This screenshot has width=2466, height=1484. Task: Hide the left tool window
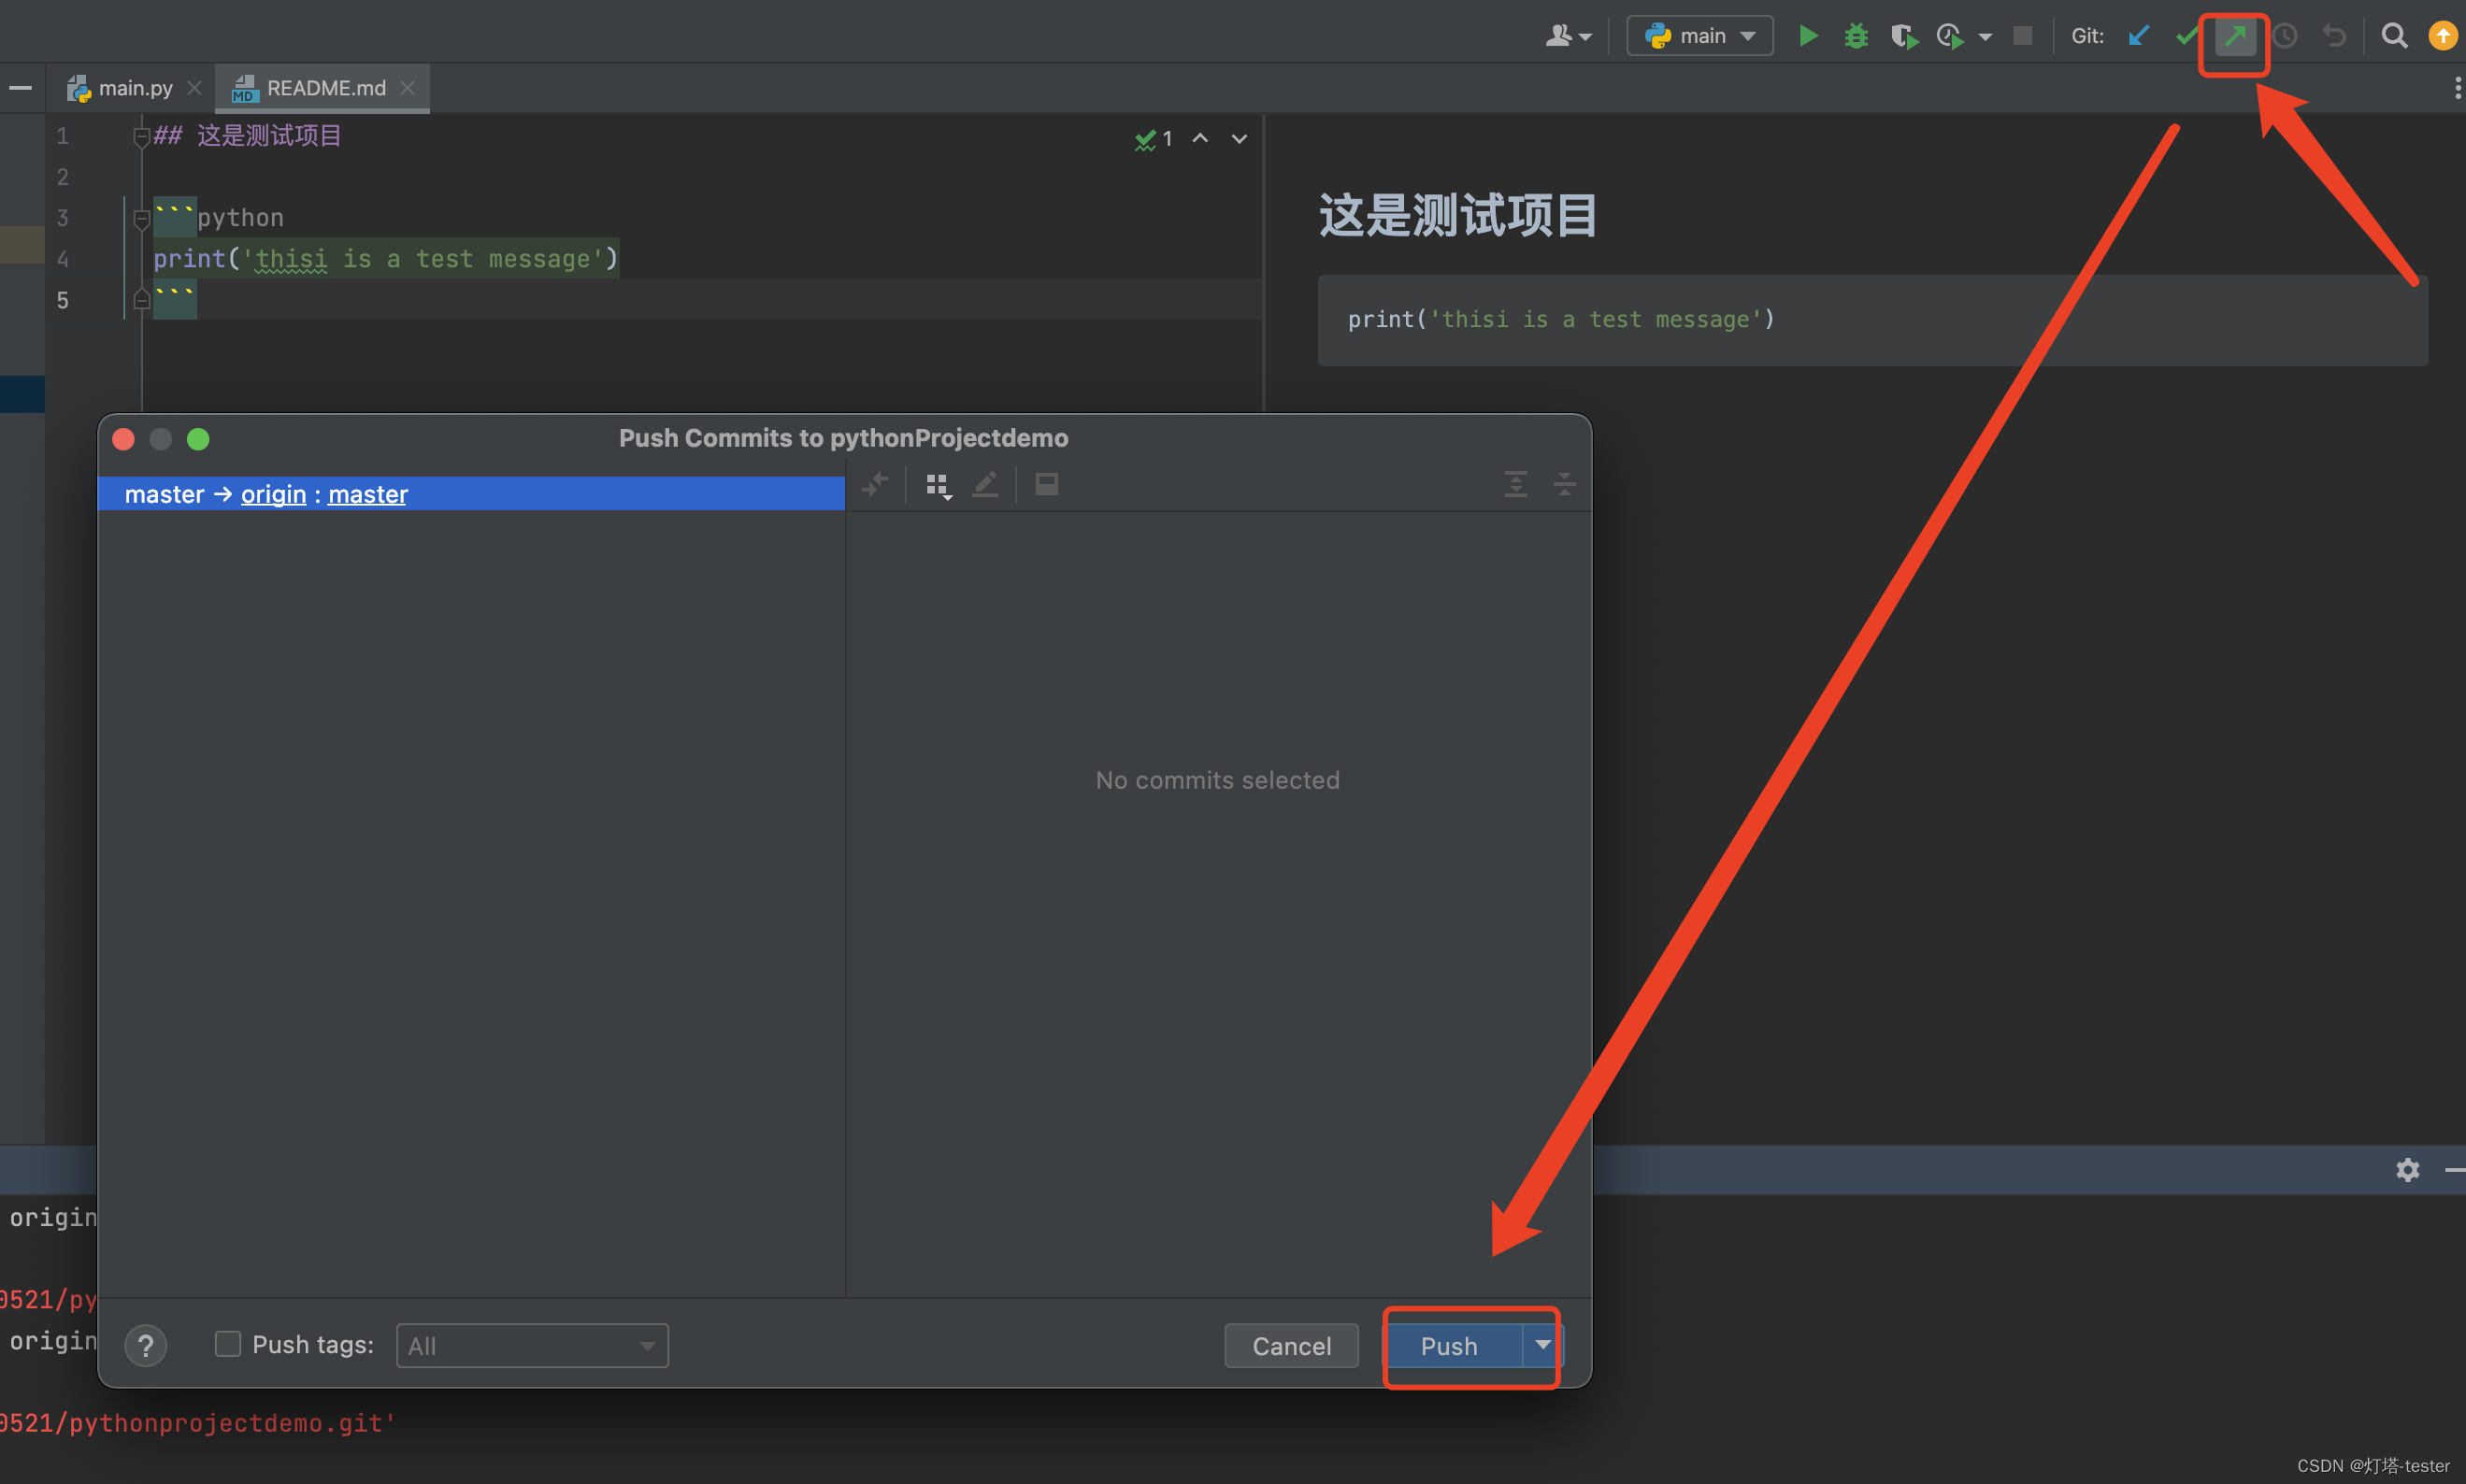click(20, 88)
